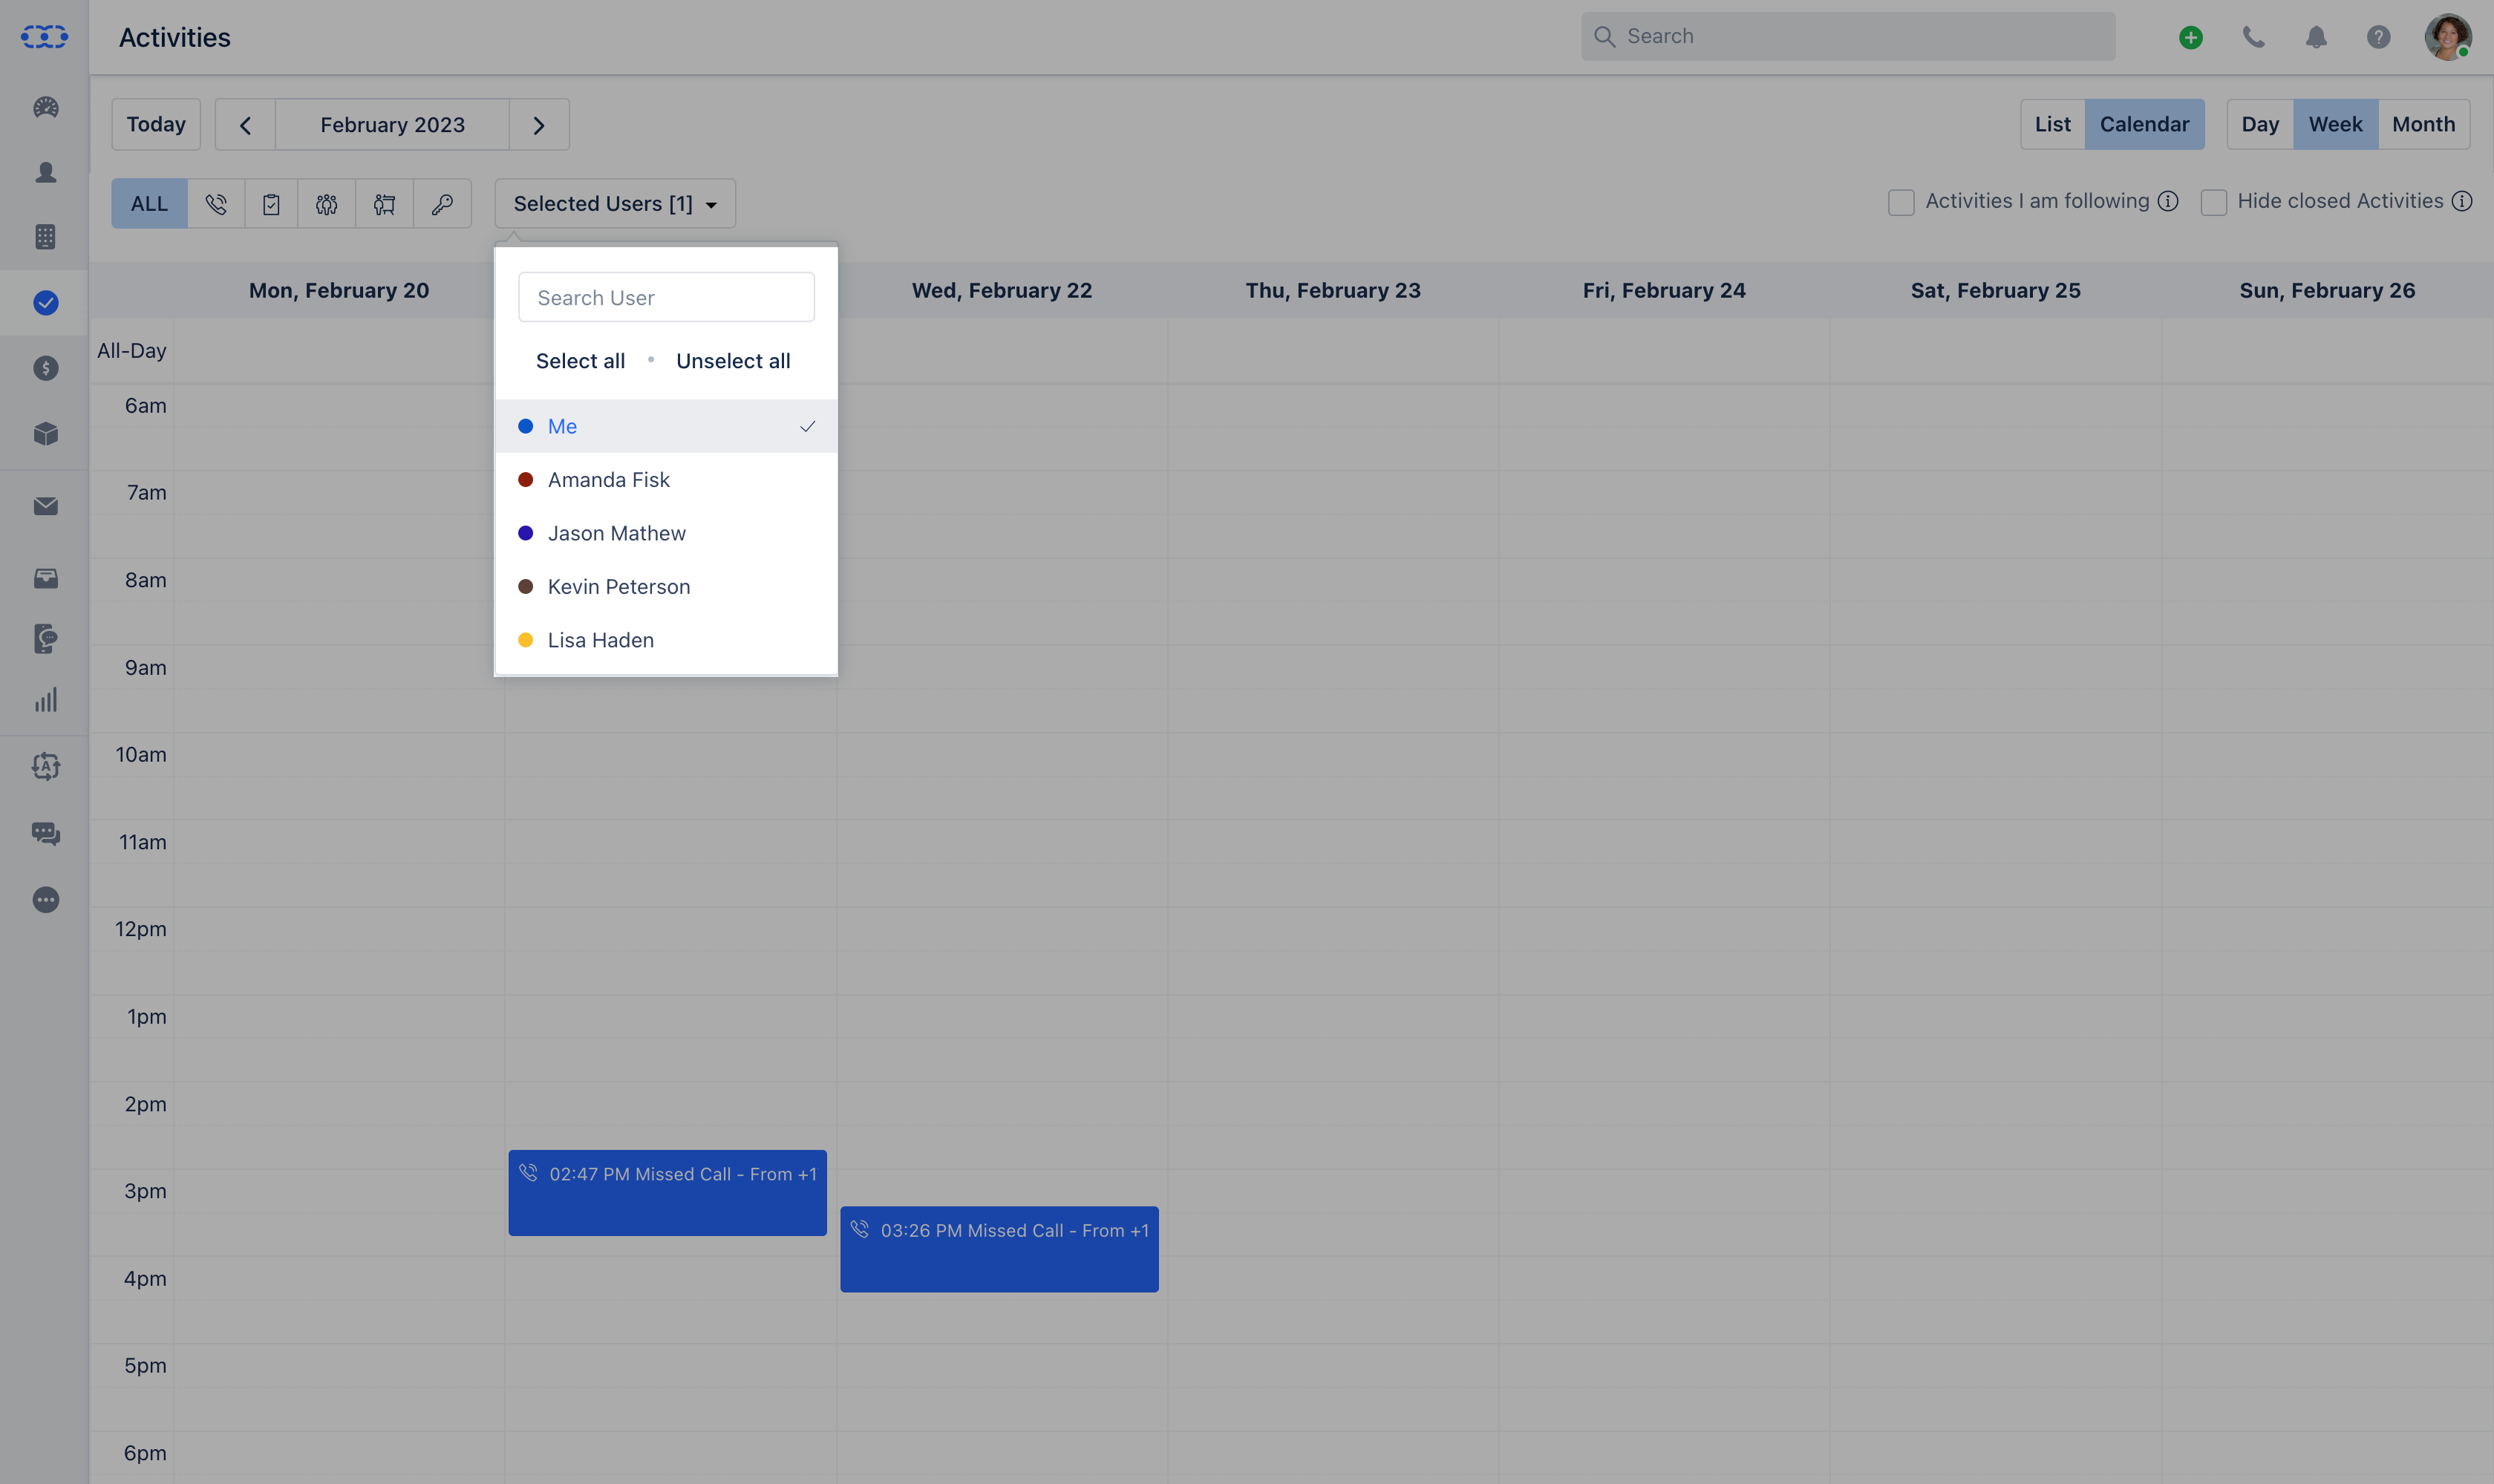The height and width of the screenshot is (1484, 2494).
Task: Open the more options ellipsis icon
Action: (46, 900)
